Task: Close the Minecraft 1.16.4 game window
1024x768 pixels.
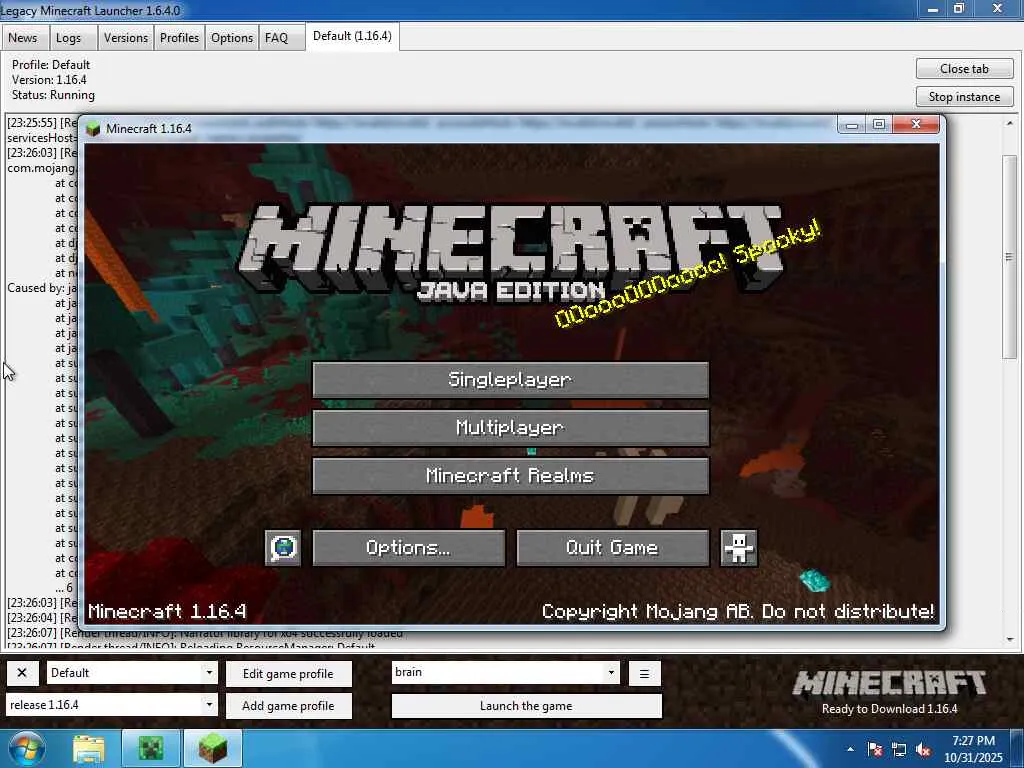Action: tap(916, 124)
